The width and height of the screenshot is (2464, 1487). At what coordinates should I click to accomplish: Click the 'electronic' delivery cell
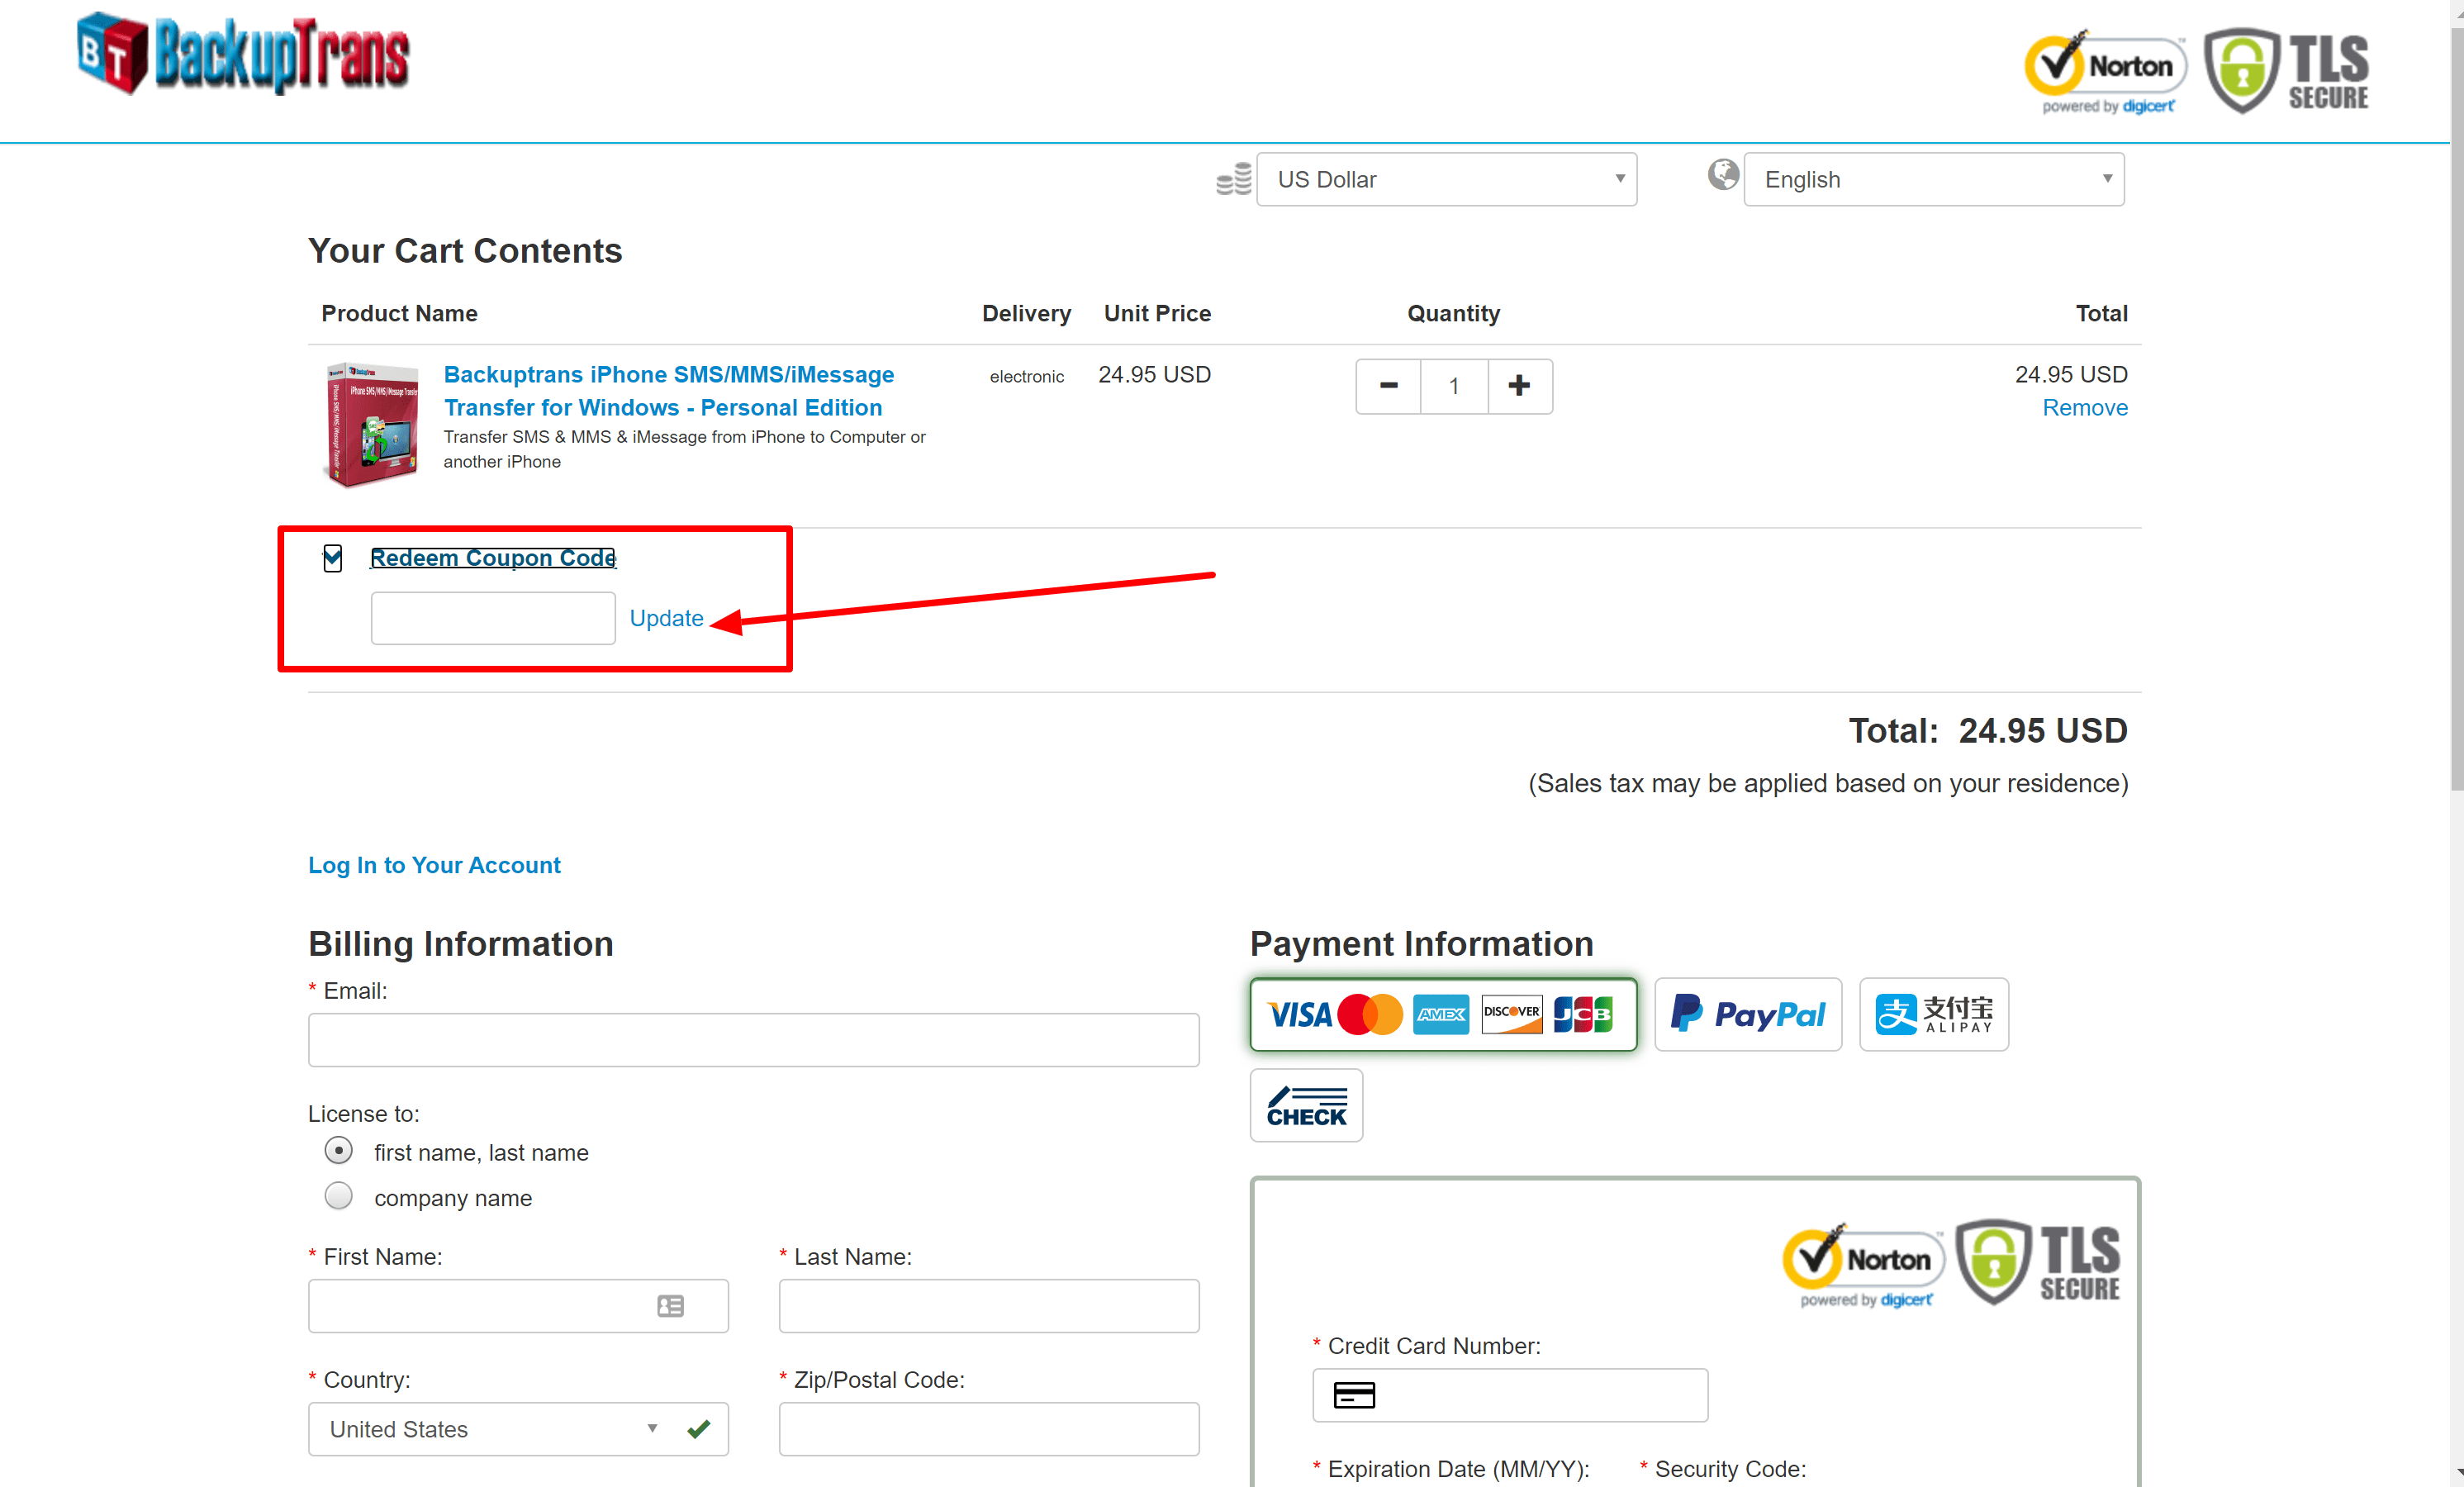pos(1026,376)
